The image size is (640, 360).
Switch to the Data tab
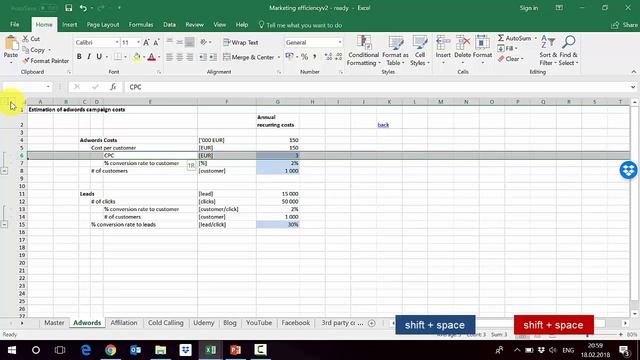coord(169,24)
